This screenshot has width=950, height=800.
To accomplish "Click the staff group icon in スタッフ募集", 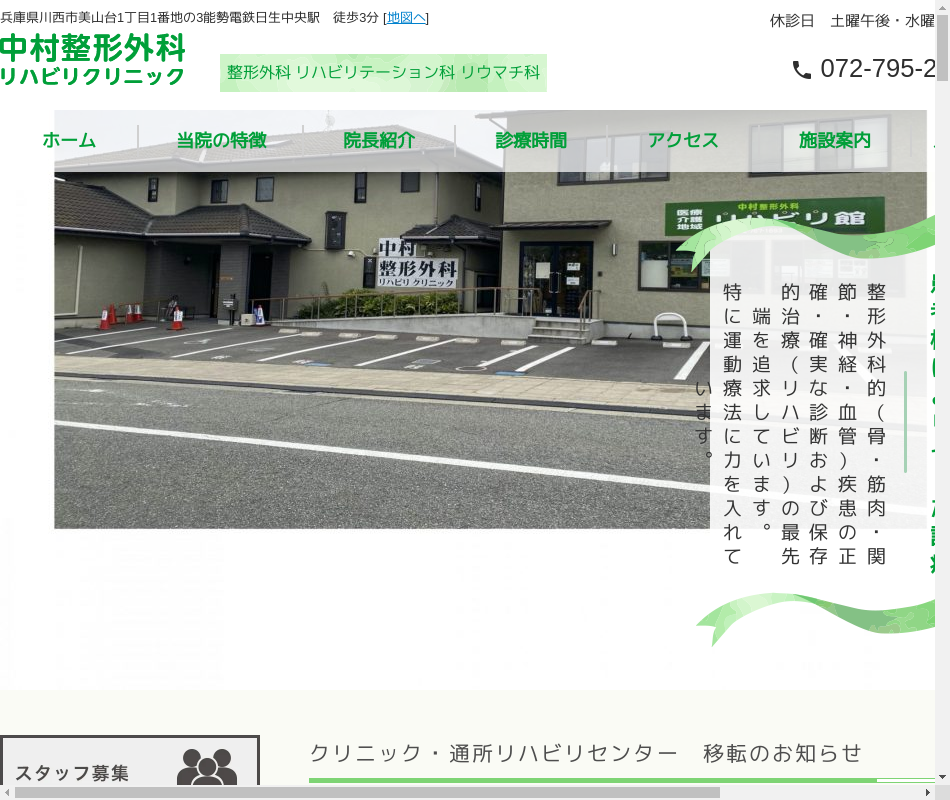I will [207, 767].
